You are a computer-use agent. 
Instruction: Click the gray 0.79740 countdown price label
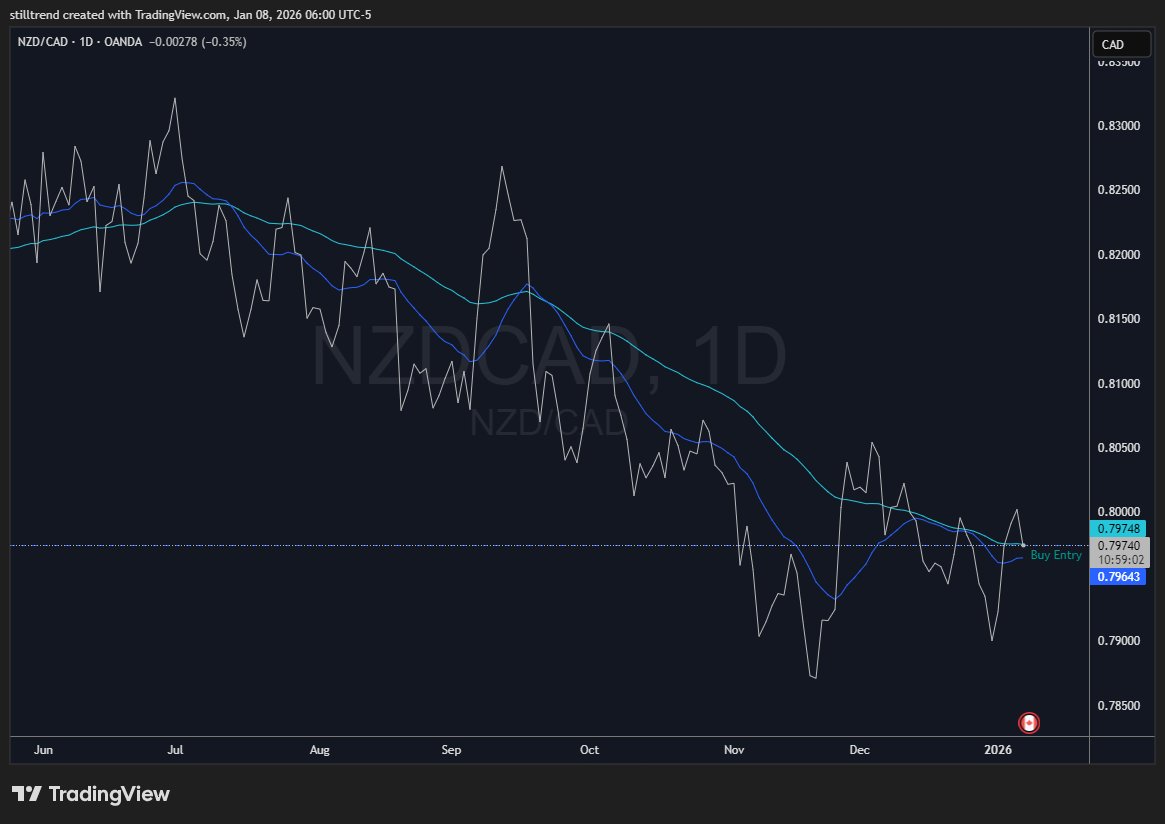pyautogui.click(x=1117, y=545)
